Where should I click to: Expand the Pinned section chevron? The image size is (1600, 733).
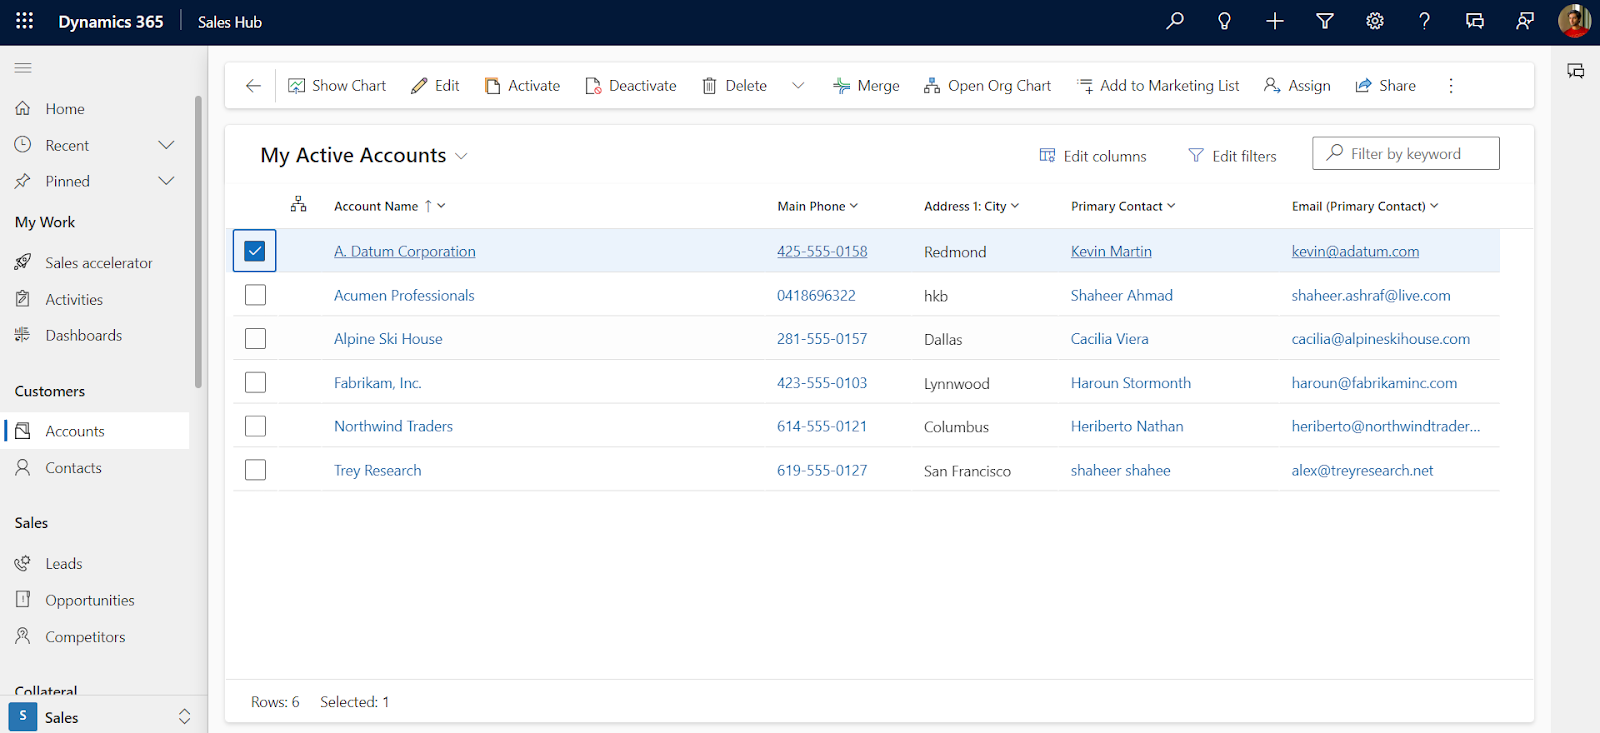[166, 181]
